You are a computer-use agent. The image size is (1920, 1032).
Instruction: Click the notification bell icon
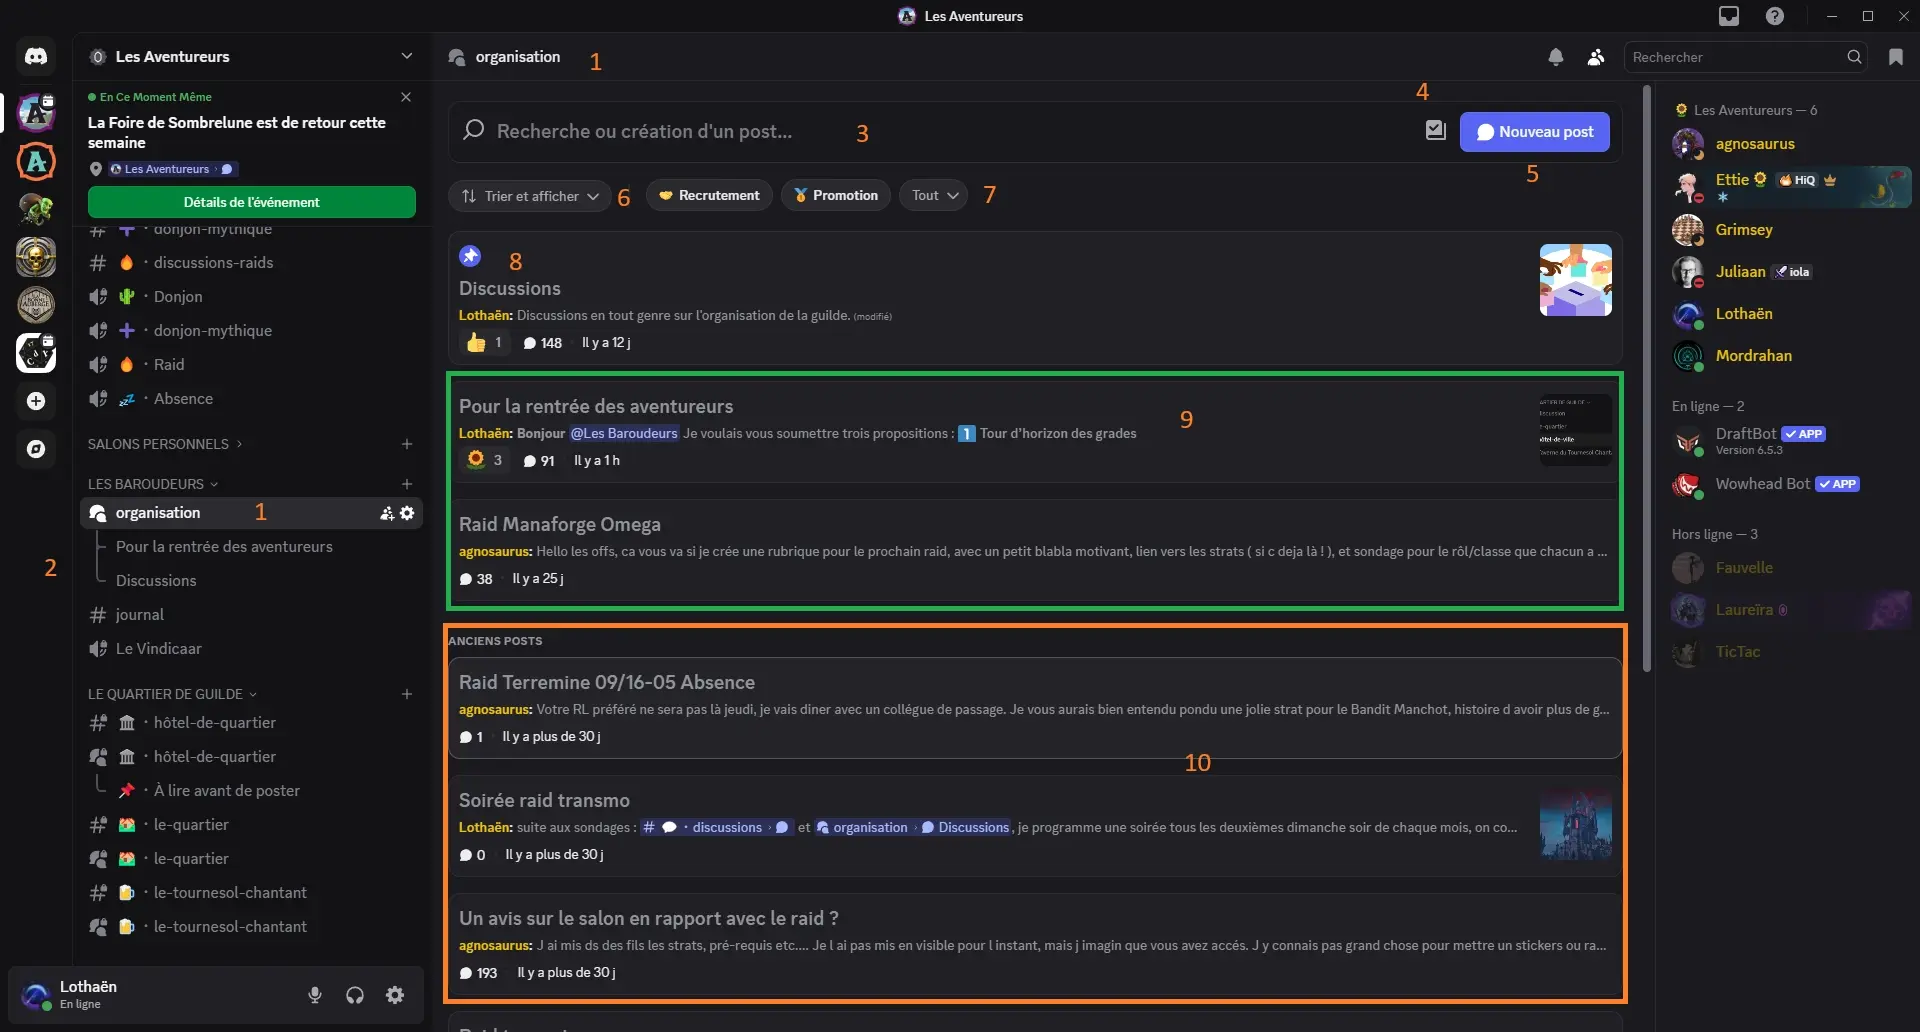click(x=1555, y=57)
